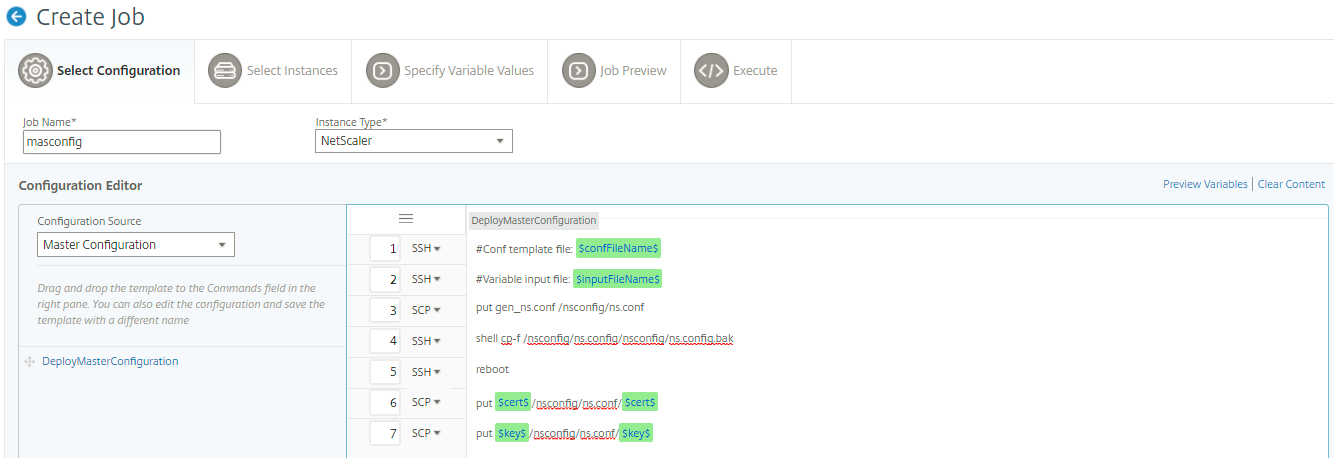This screenshot has height=458, width=1334.
Task: Click the Clear Content link
Action: pos(1291,184)
